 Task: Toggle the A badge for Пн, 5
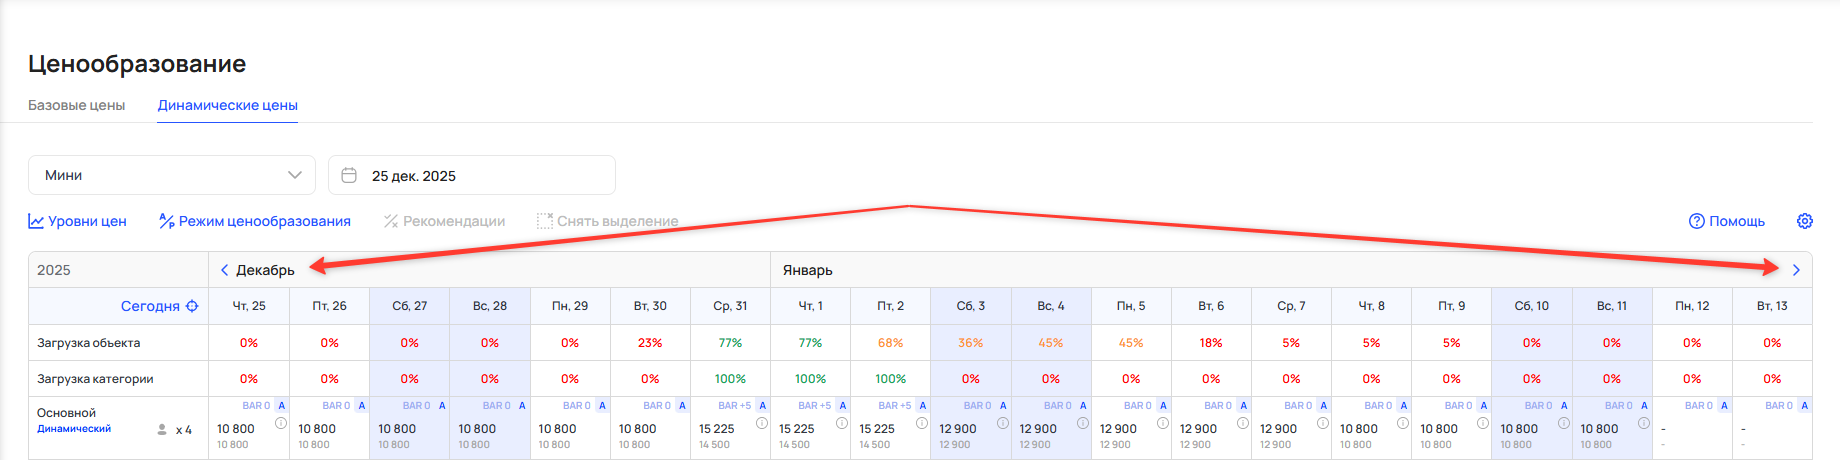[x=1163, y=405]
